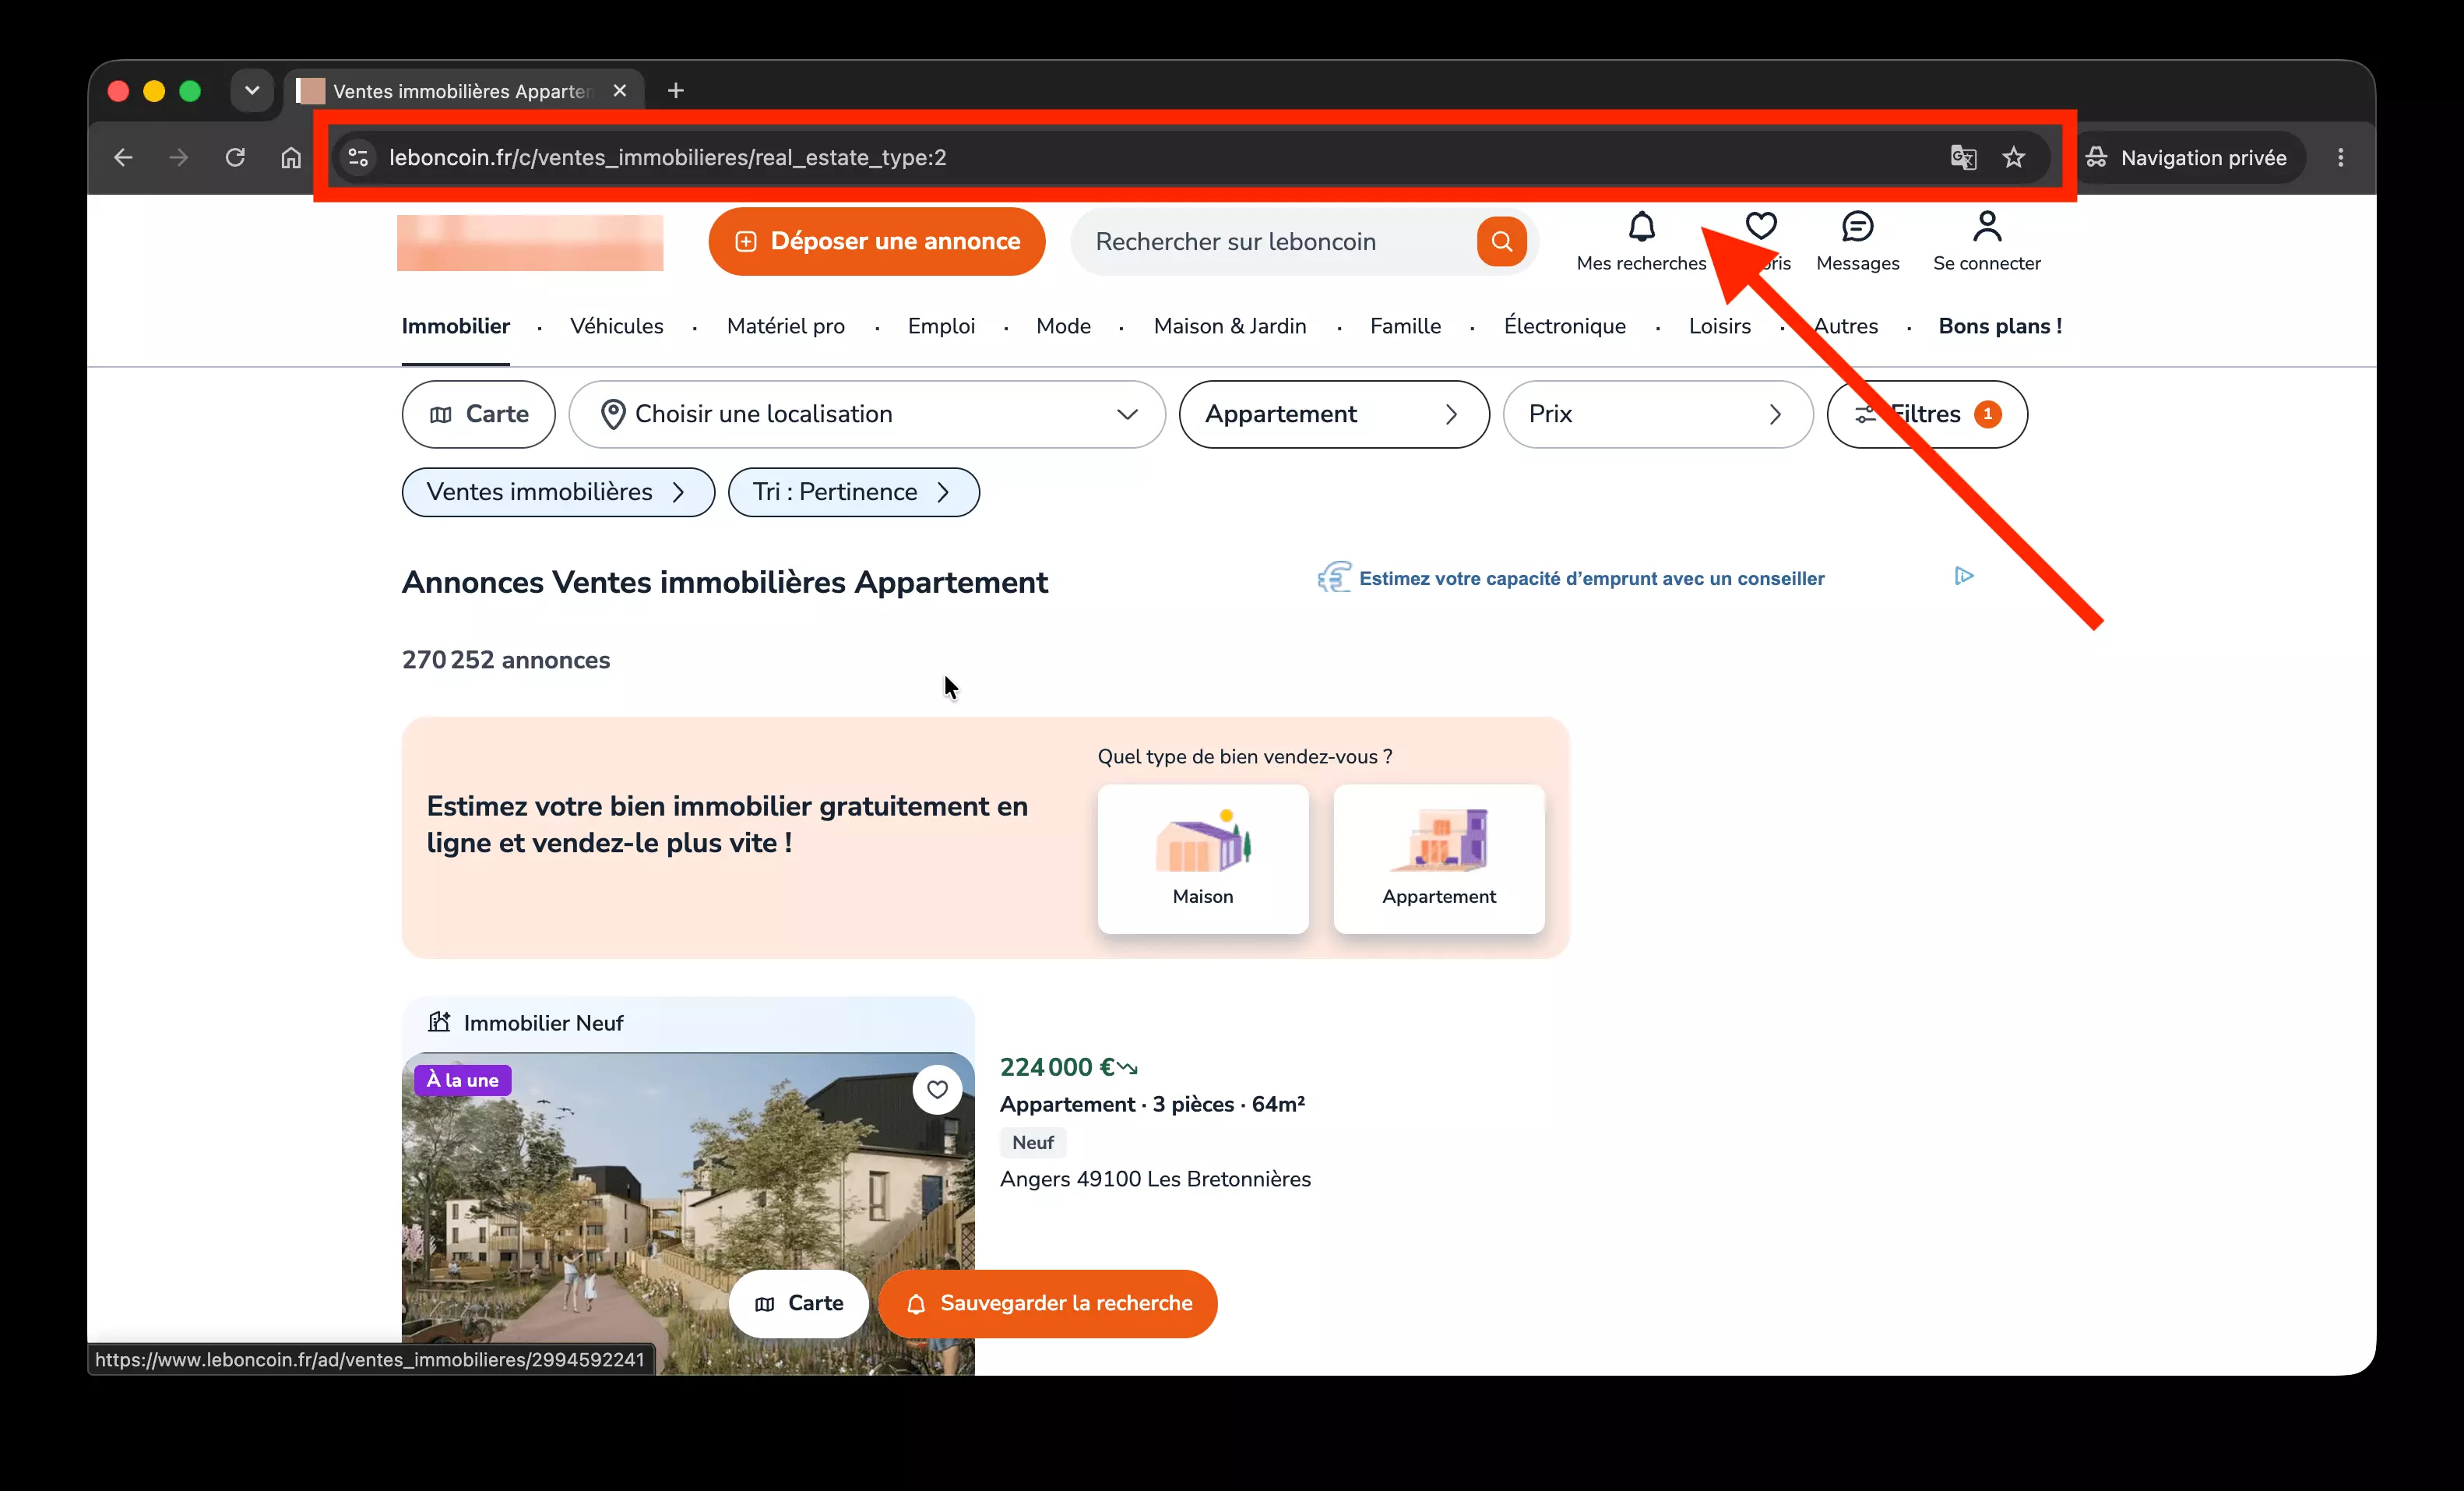2464x1491 pixels.
Task: Open the ad choices triangle icon
Action: click(x=1964, y=576)
